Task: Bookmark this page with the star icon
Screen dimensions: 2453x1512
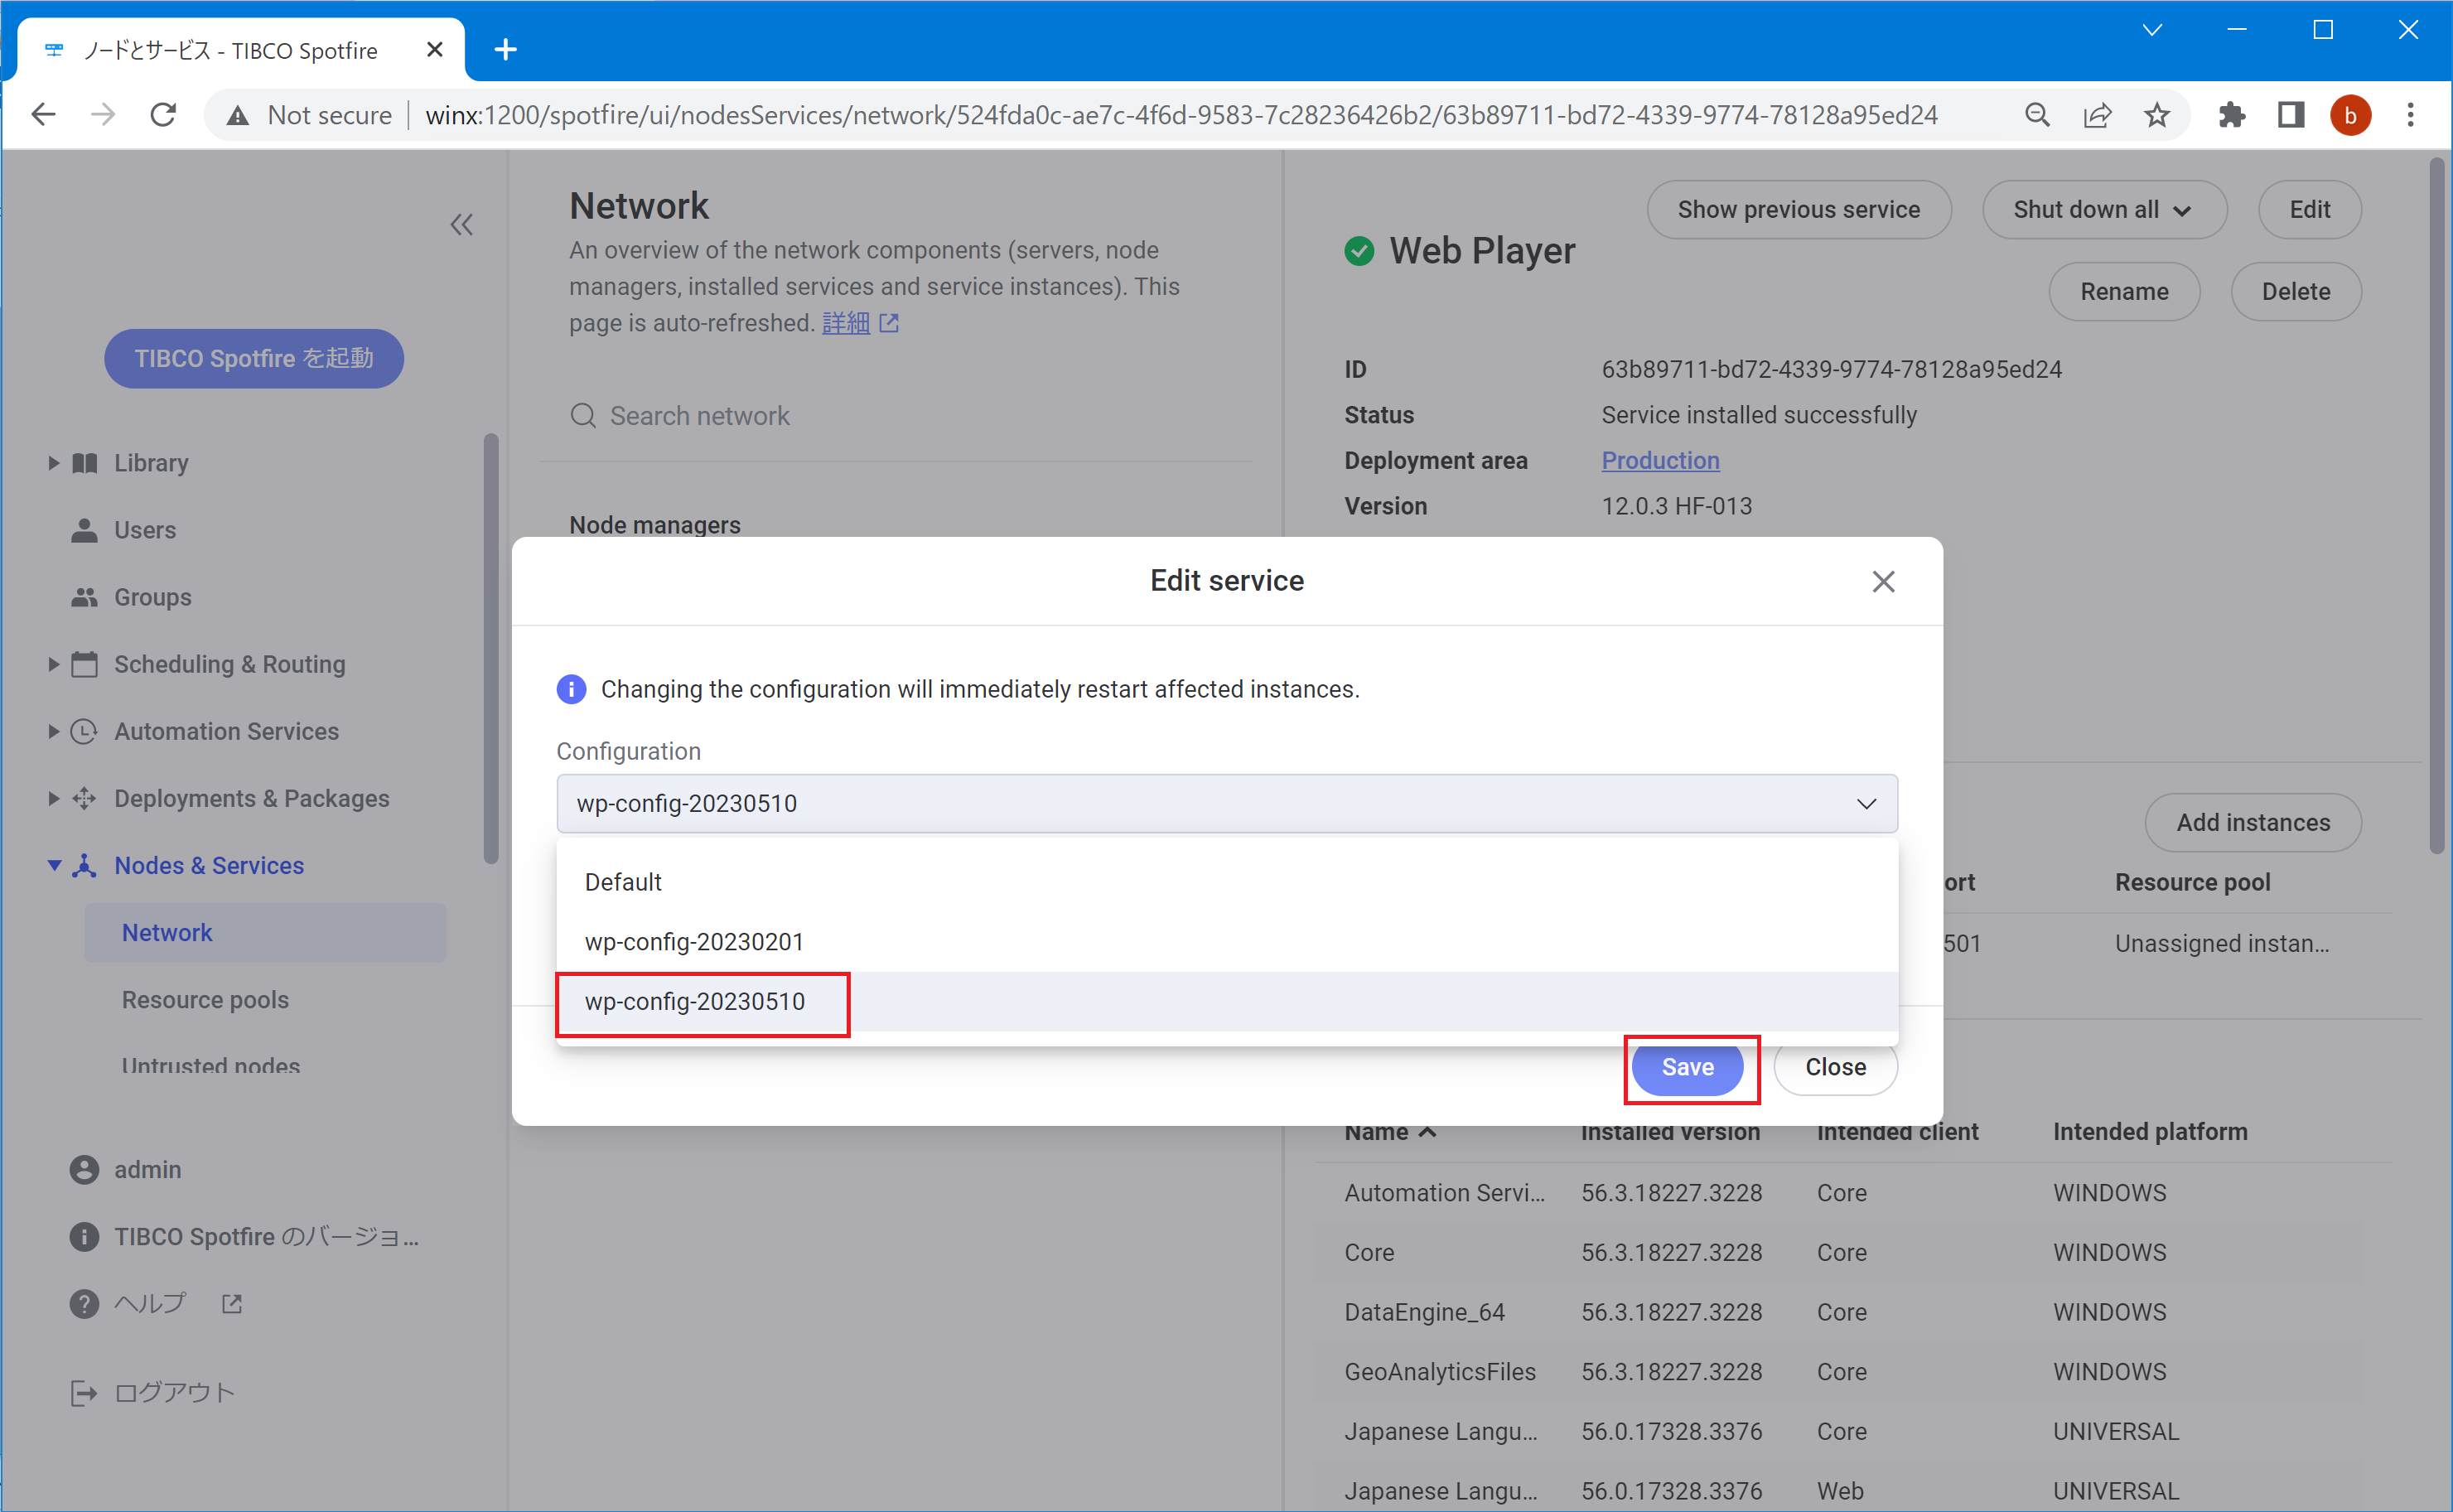Action: pos(2157,115)
